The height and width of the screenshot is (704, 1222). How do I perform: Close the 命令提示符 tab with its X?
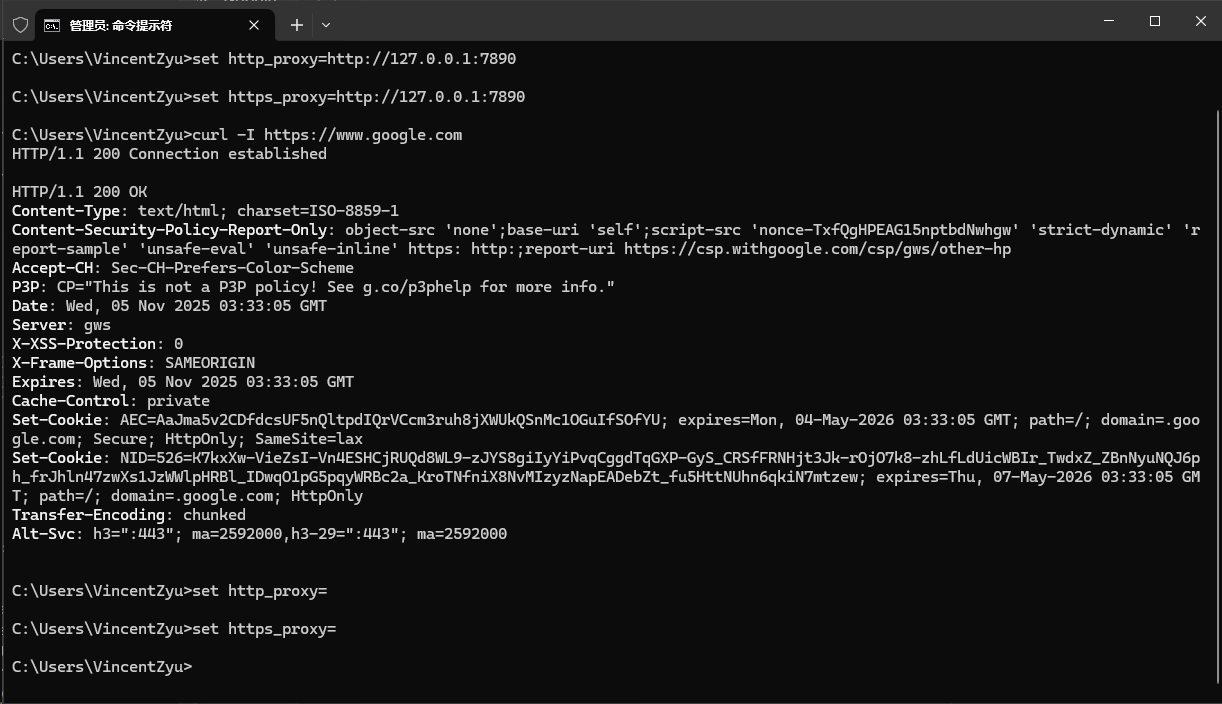[x=254, y=24]
